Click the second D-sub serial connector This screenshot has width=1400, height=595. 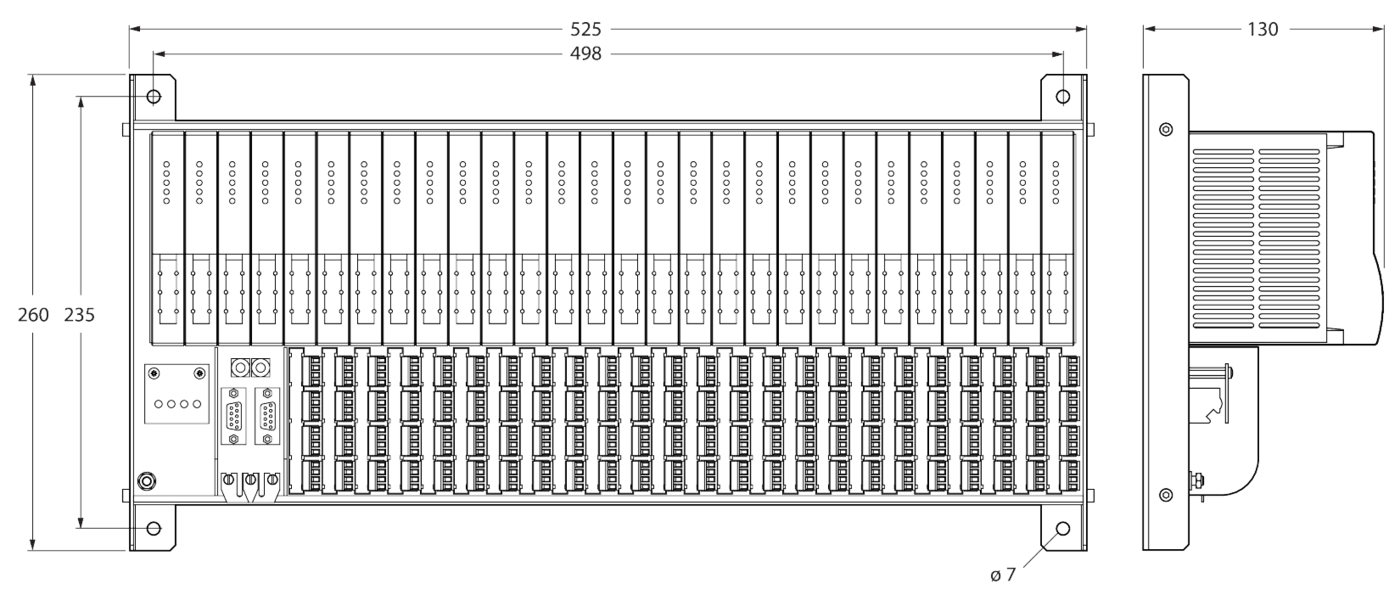pos(268,414)
